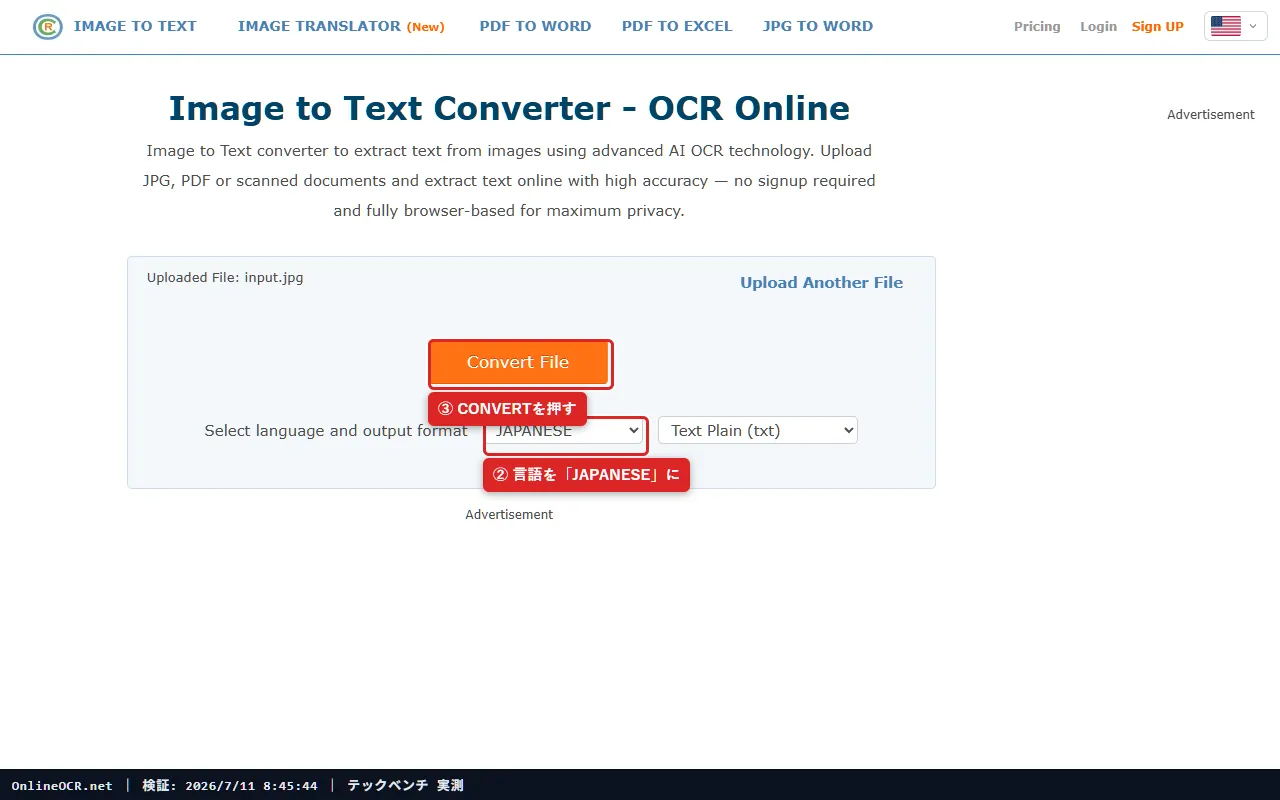The width and height of the screenshot is (1280, 800).
Task: Go to PDF TO EXCEL
Action: point(677,26)
